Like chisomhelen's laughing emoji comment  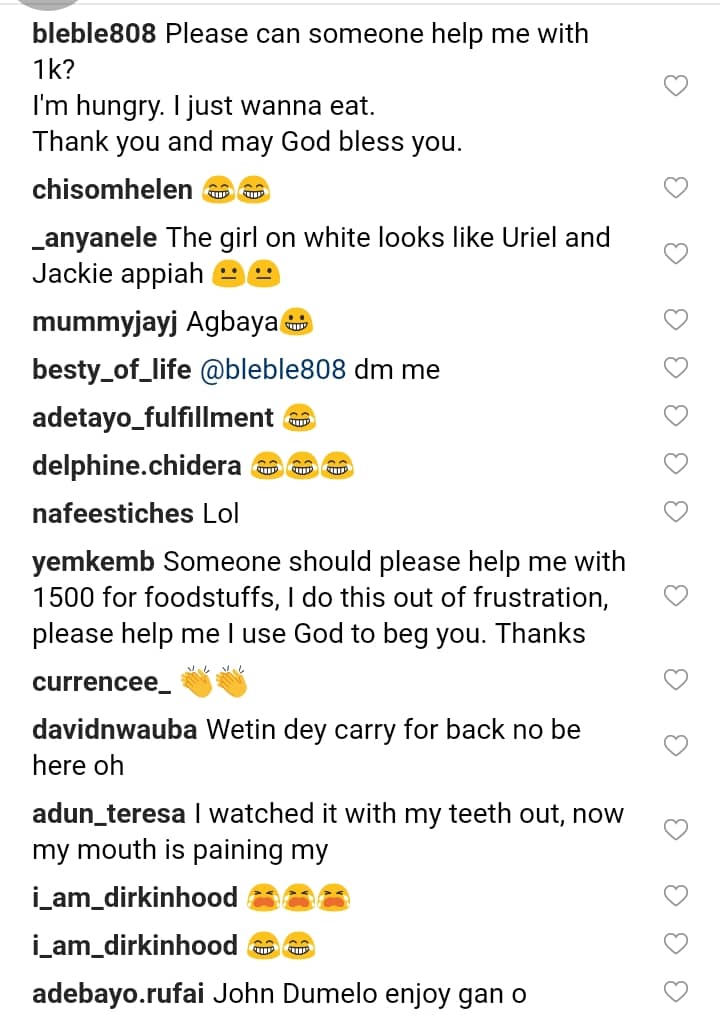[x=676, y=188]
